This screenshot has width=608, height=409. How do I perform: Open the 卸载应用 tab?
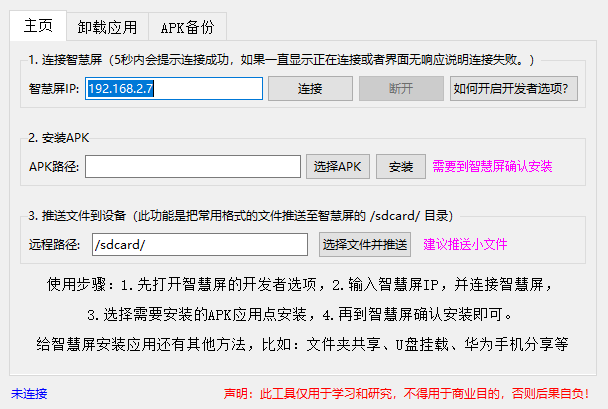[108, 27]
